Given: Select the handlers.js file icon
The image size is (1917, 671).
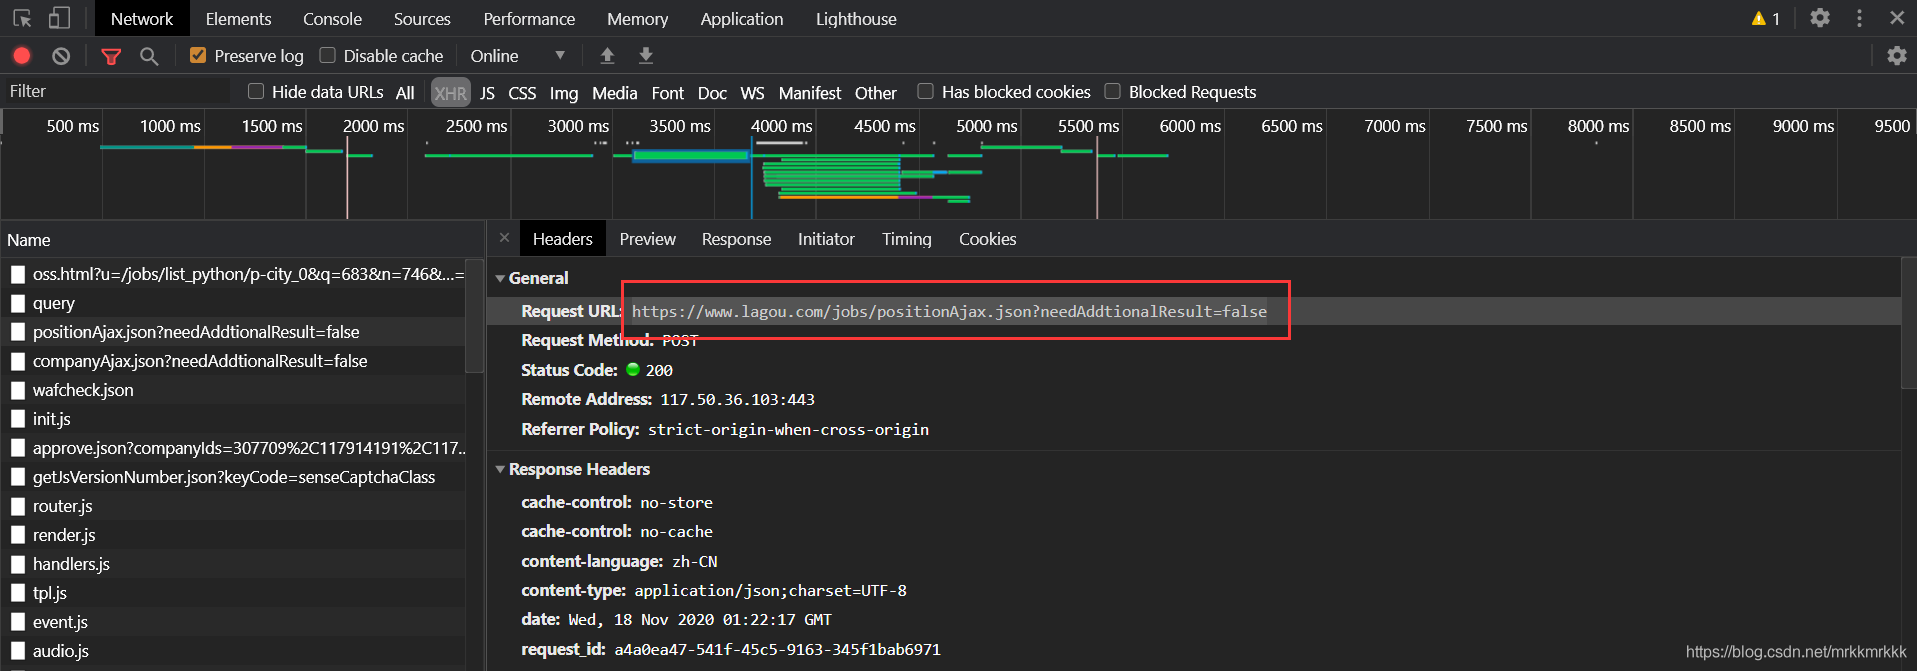Looking at the screenshot, I should point(18,564).
